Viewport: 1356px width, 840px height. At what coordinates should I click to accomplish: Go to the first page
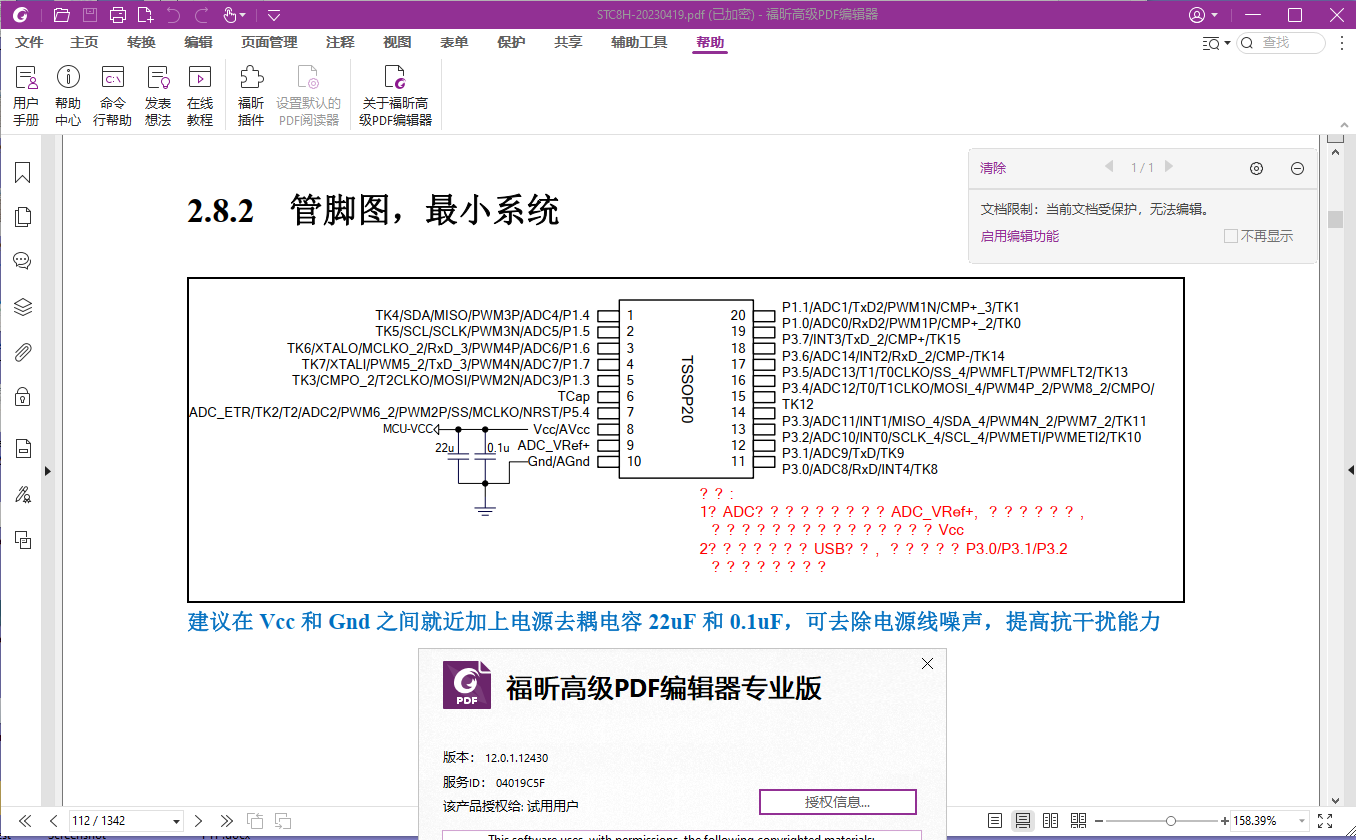click(x=25, y=821)
